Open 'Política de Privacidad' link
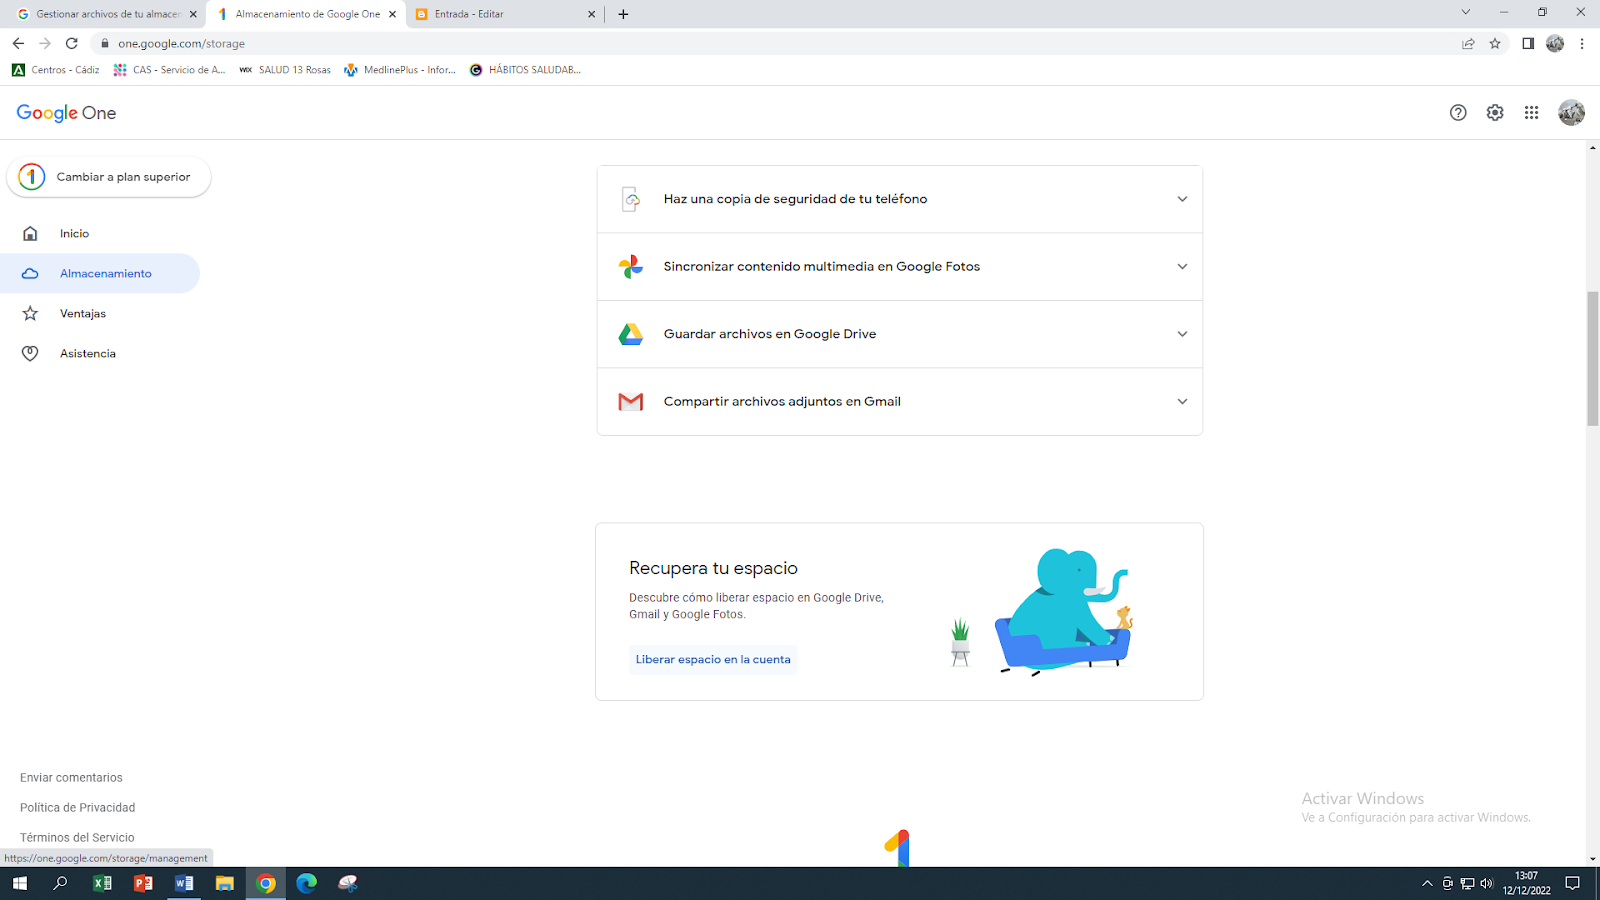 77,808
